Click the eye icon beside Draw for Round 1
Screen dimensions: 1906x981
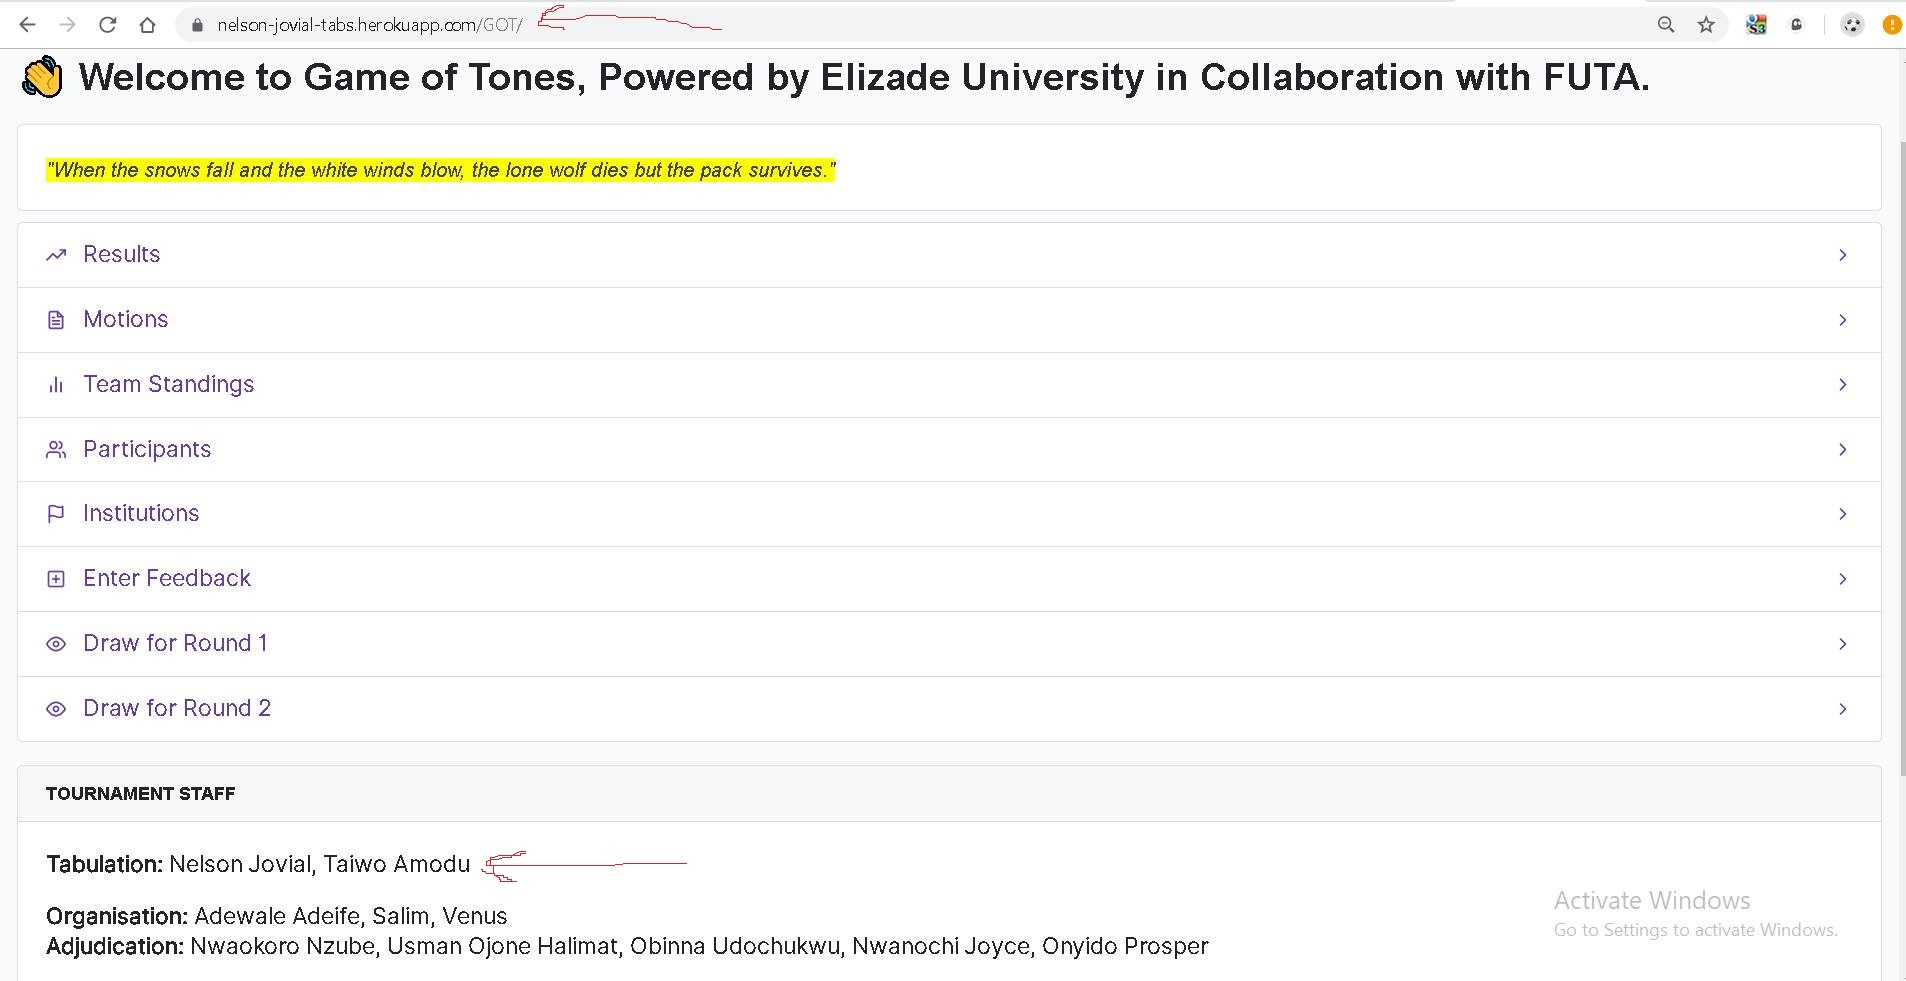pos(56,644)
